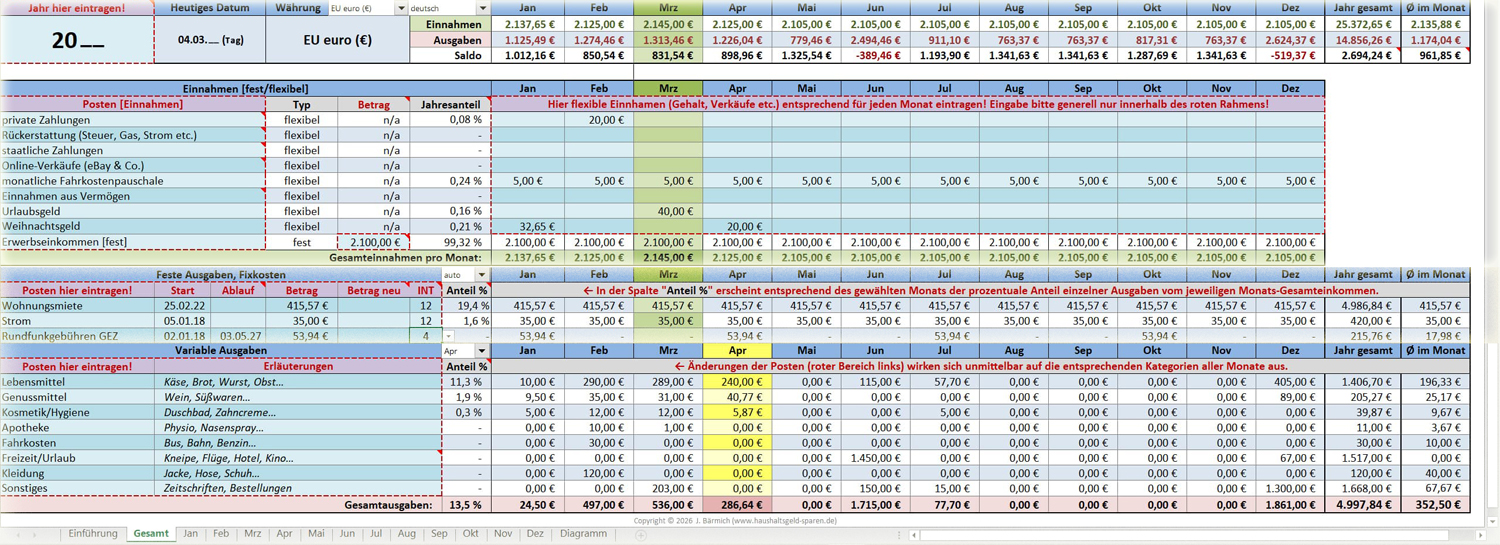Select the Lebensmittel April value '240,00 €'

point(737,382)
